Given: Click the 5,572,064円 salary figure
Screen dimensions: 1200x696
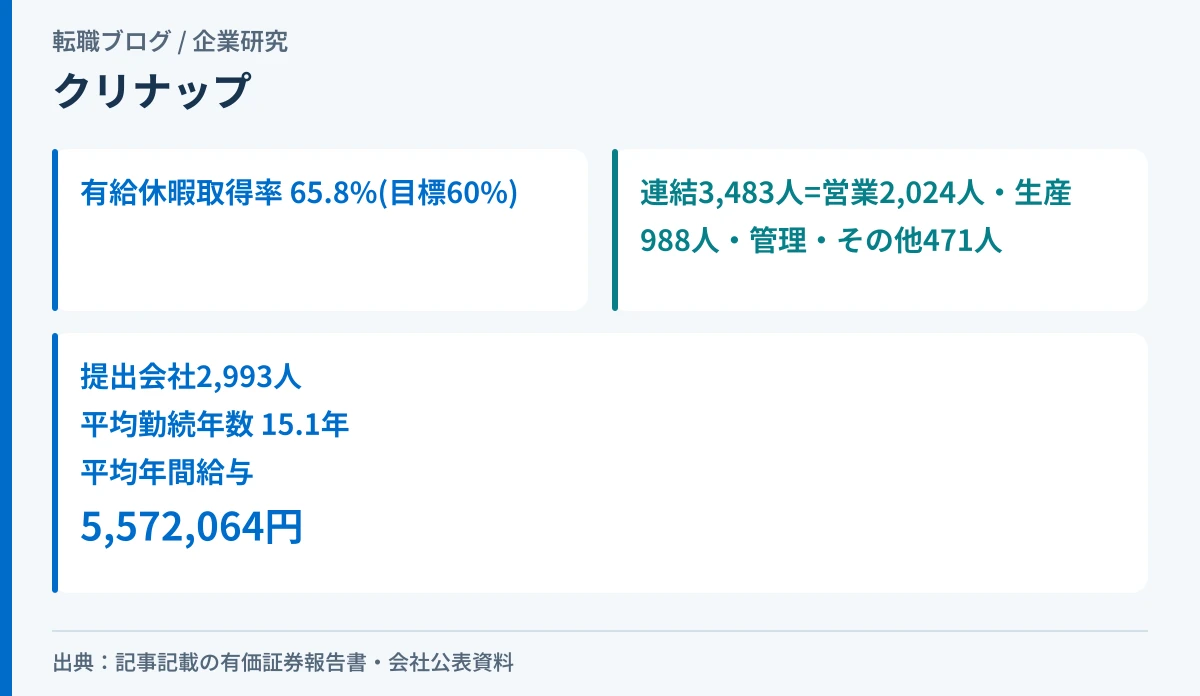Looking at the screenshot, I should 191,526.
